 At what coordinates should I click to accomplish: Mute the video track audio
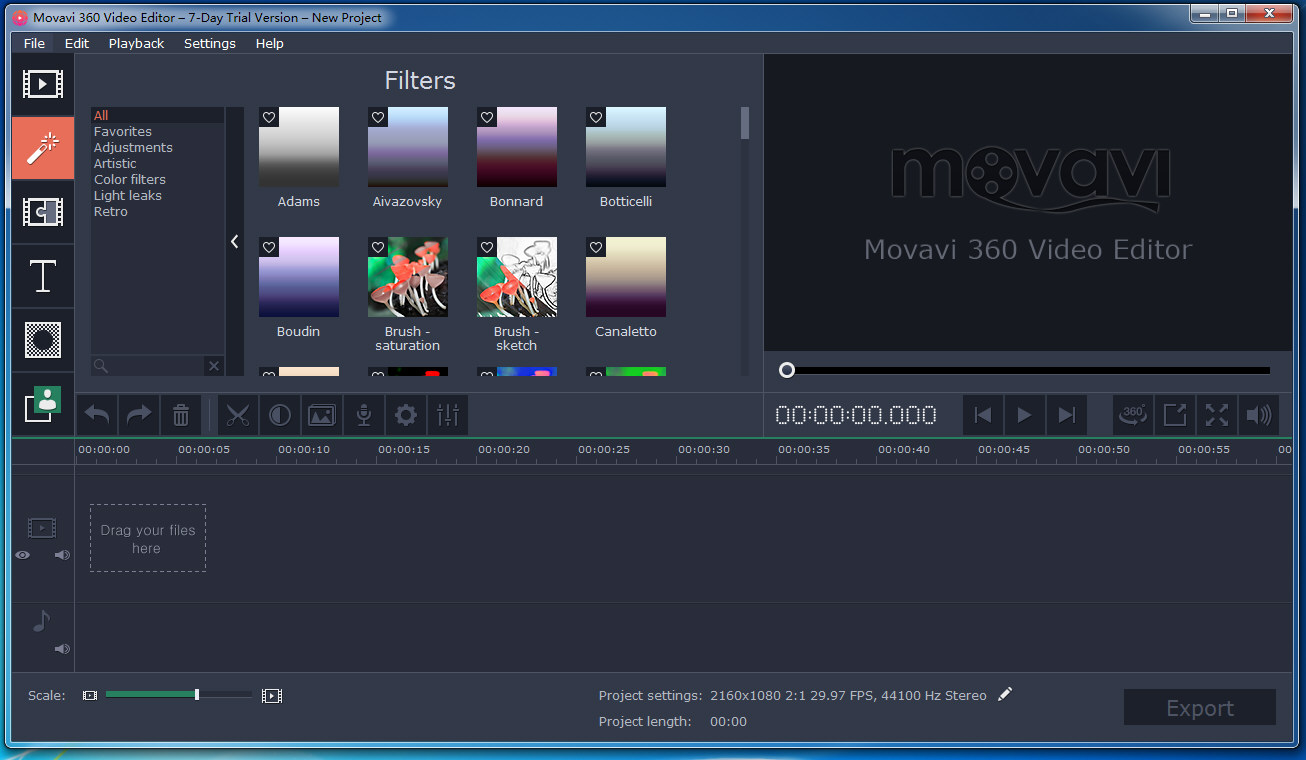click(62, 555)
